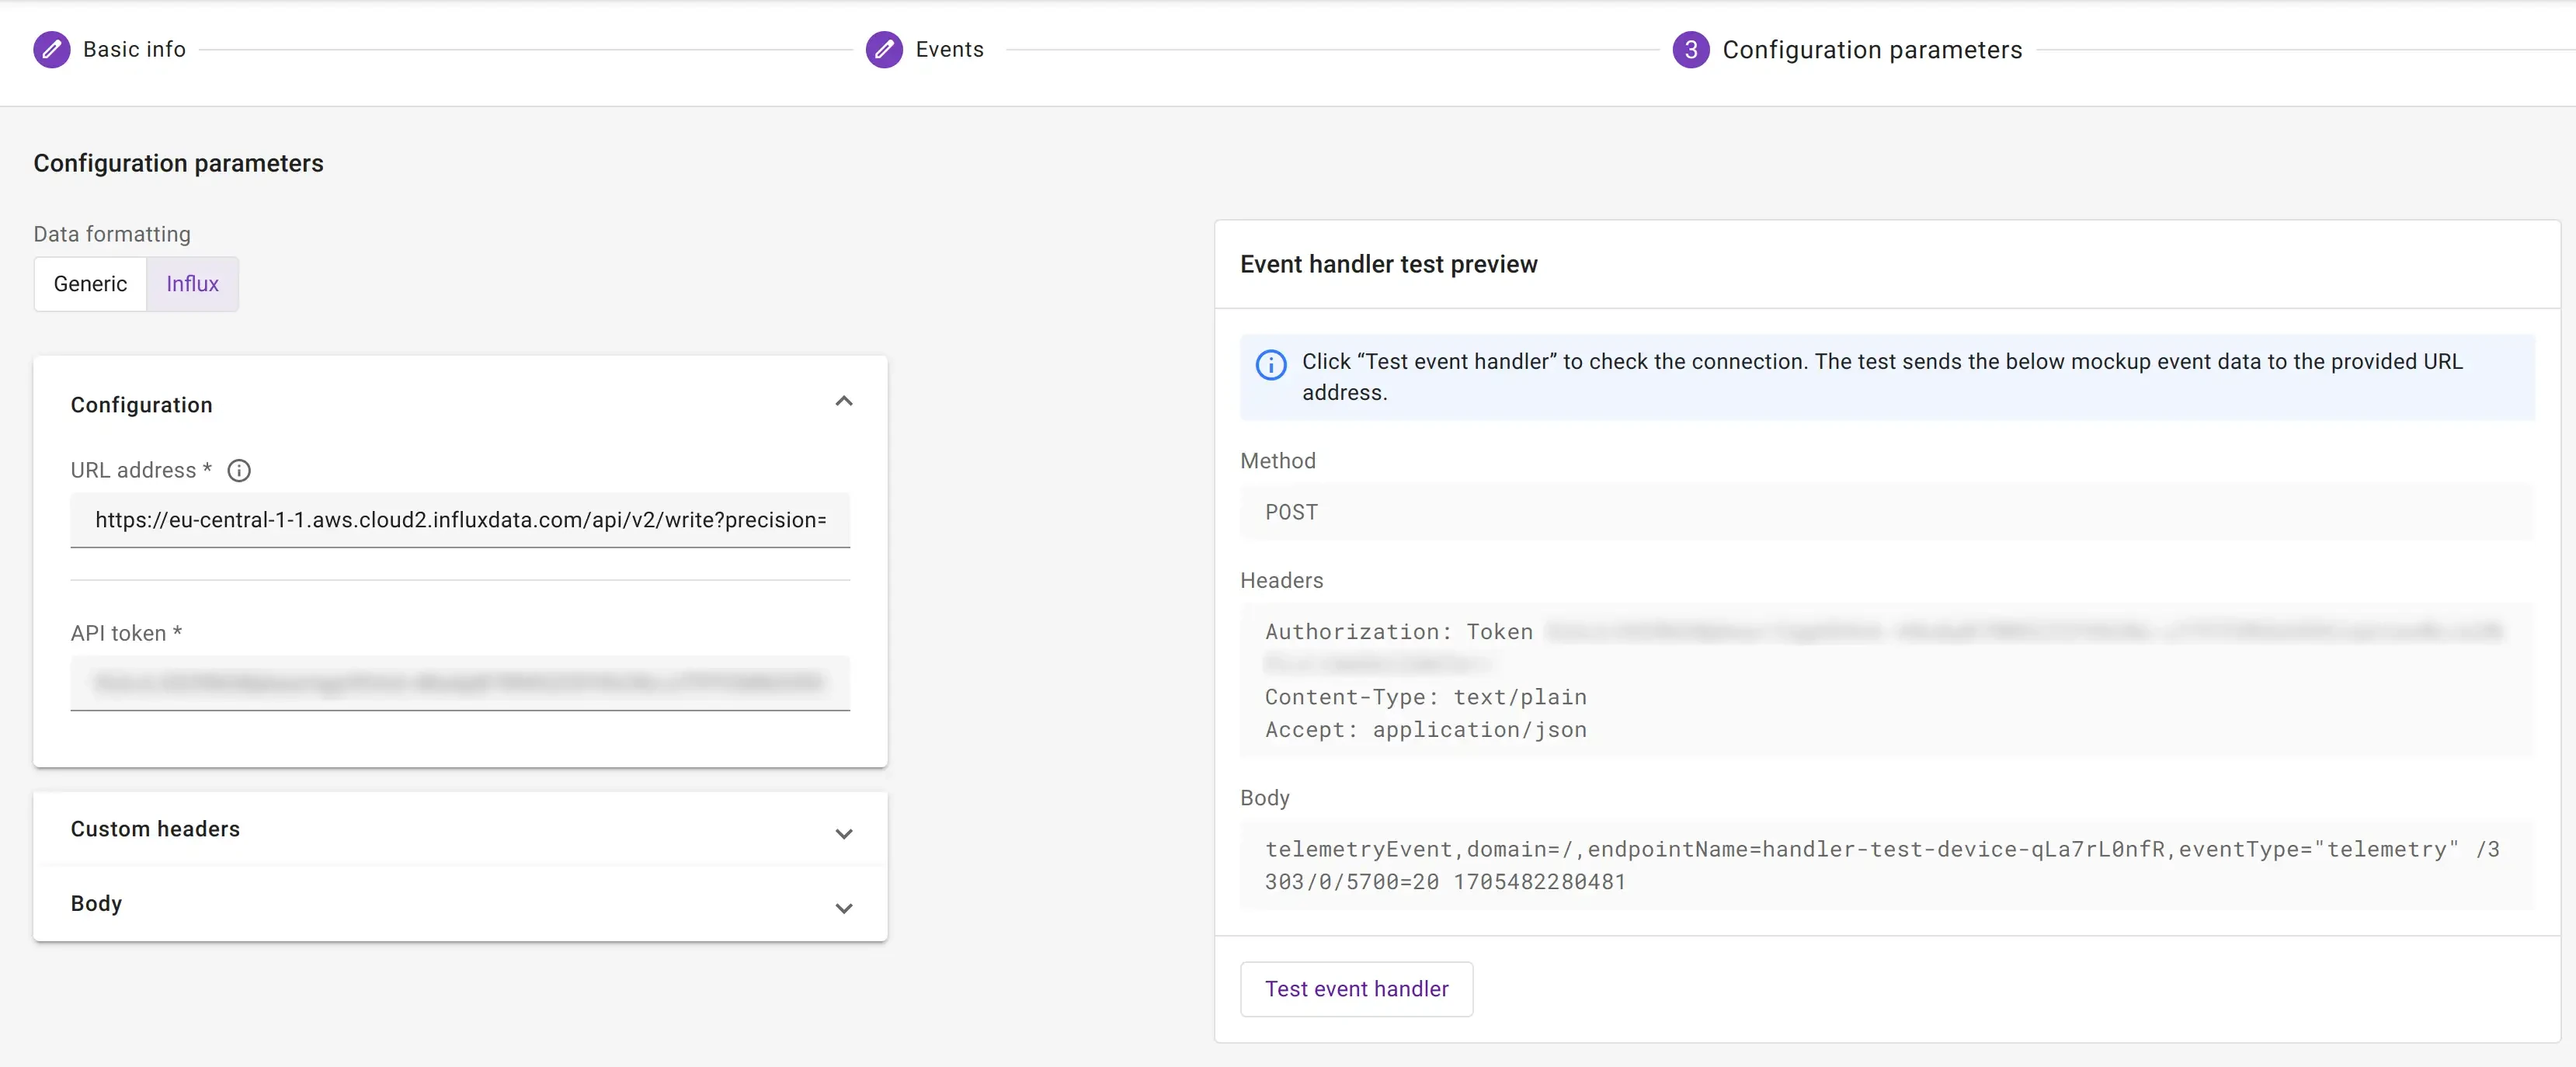Click the Basic info step pencil icon

[52, 49]
